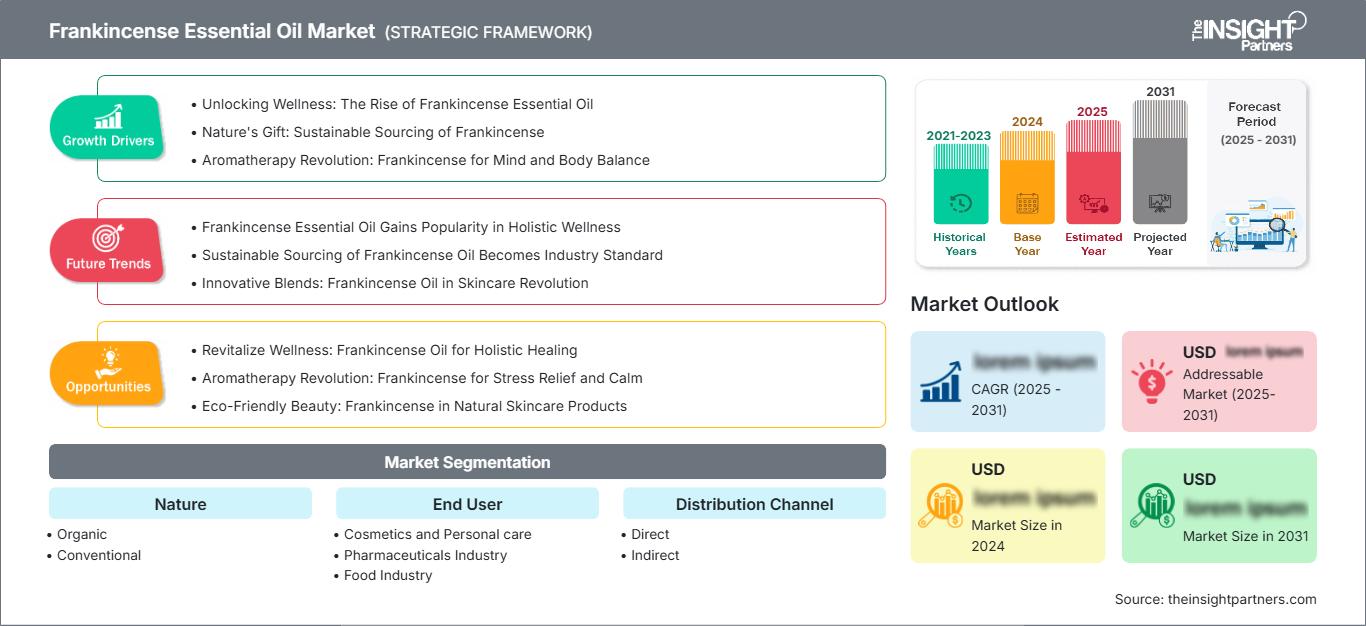Click the CAGR growth chart icon
1366x626 pixels.
(939, 380)
